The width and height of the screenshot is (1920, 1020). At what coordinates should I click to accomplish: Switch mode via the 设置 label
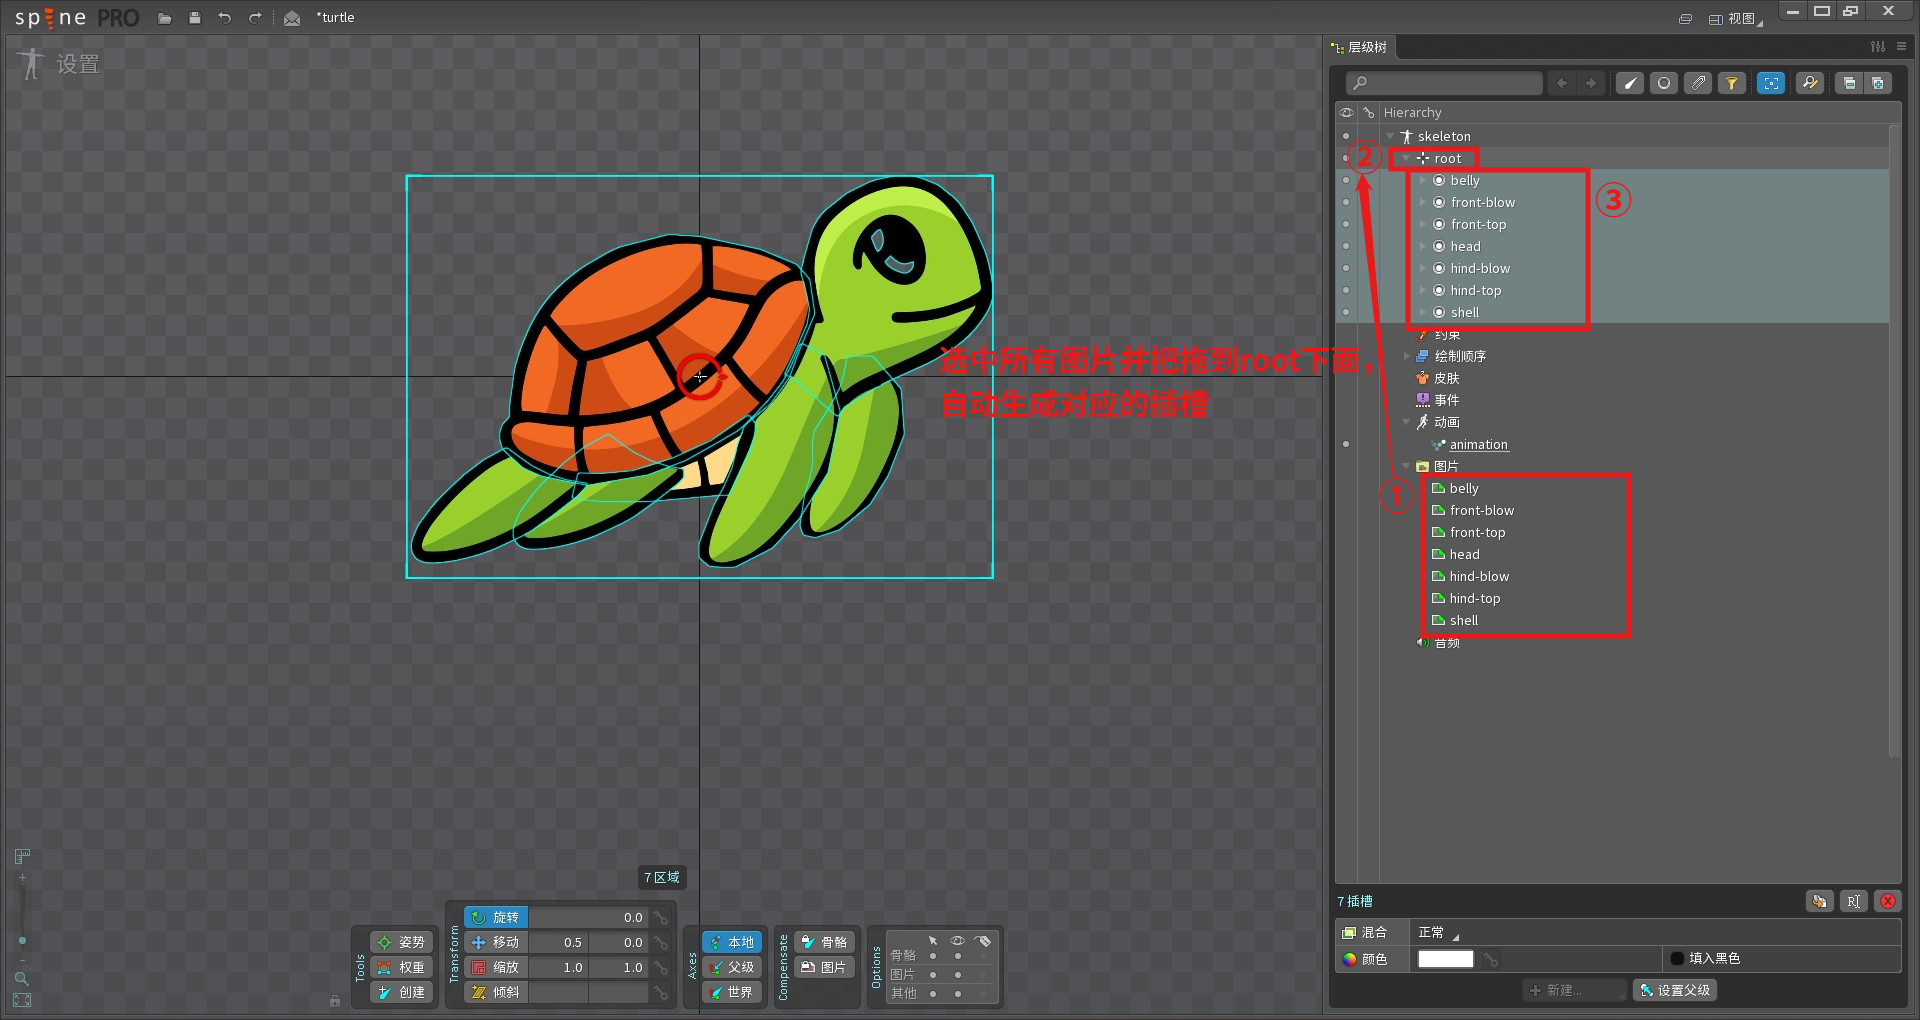tap(77, 64)
